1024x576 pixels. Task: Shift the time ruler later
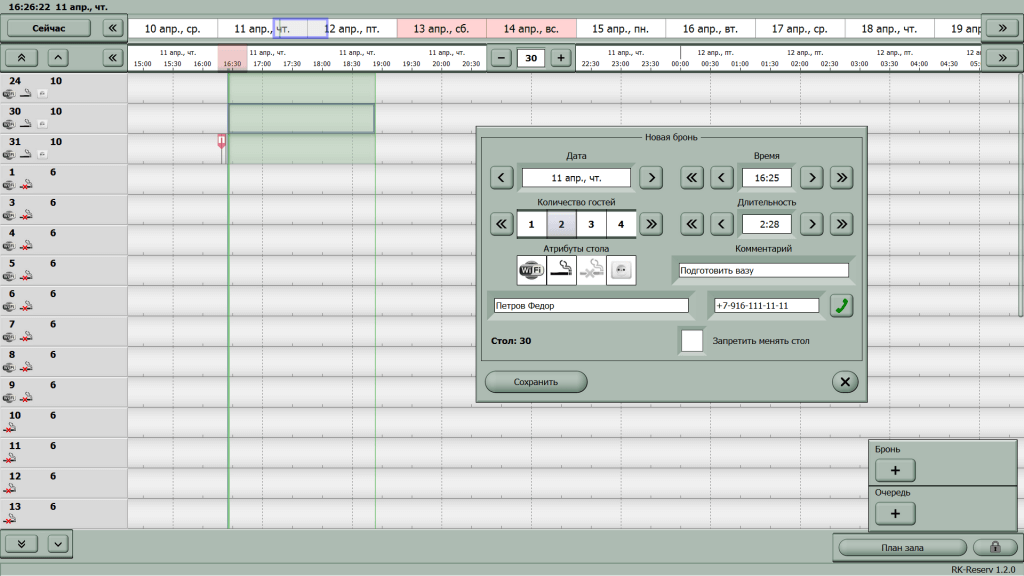tap(1002, 58)
